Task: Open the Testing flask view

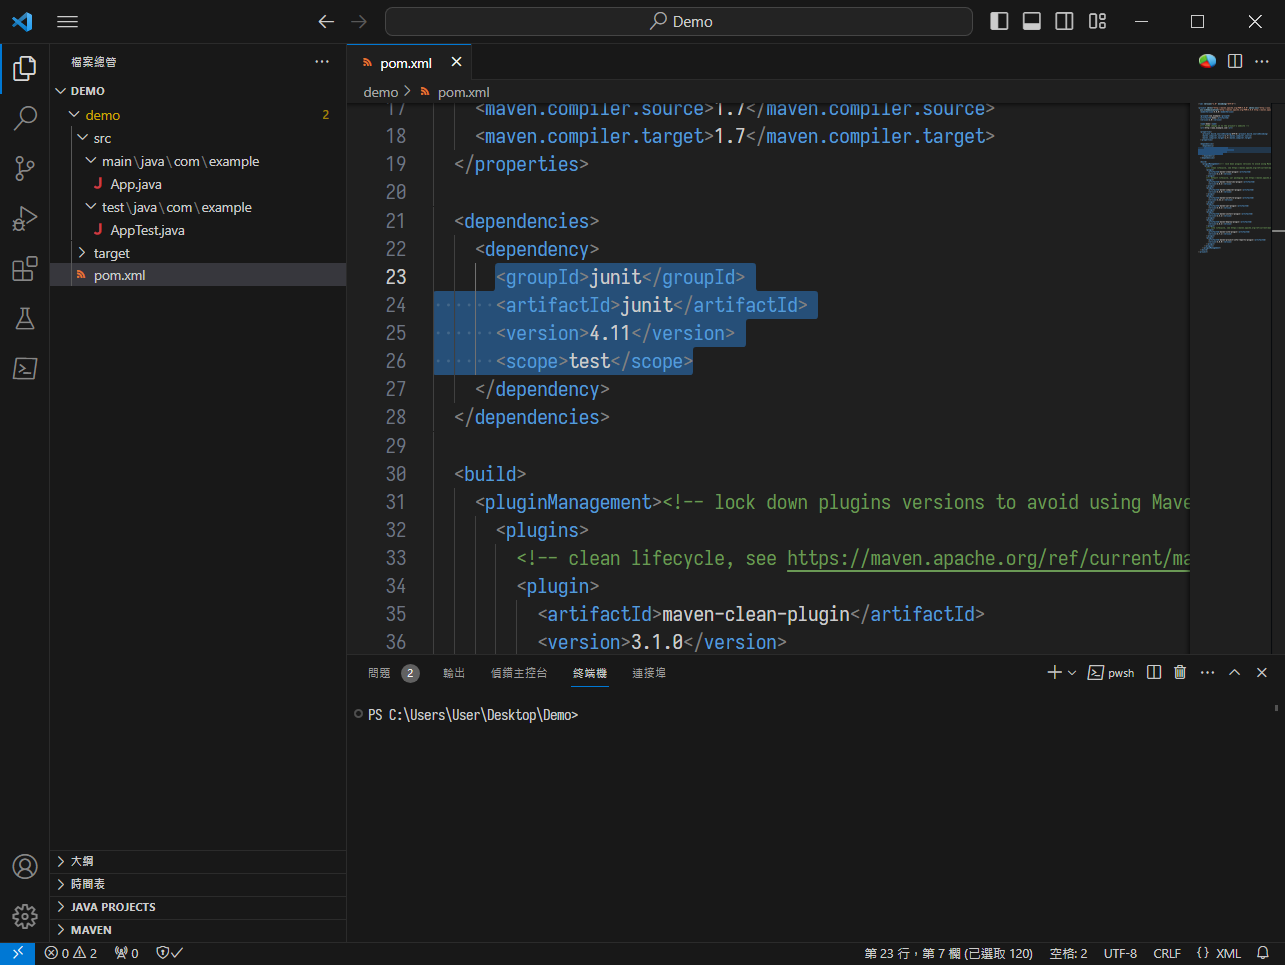Action: click(25, 319)
